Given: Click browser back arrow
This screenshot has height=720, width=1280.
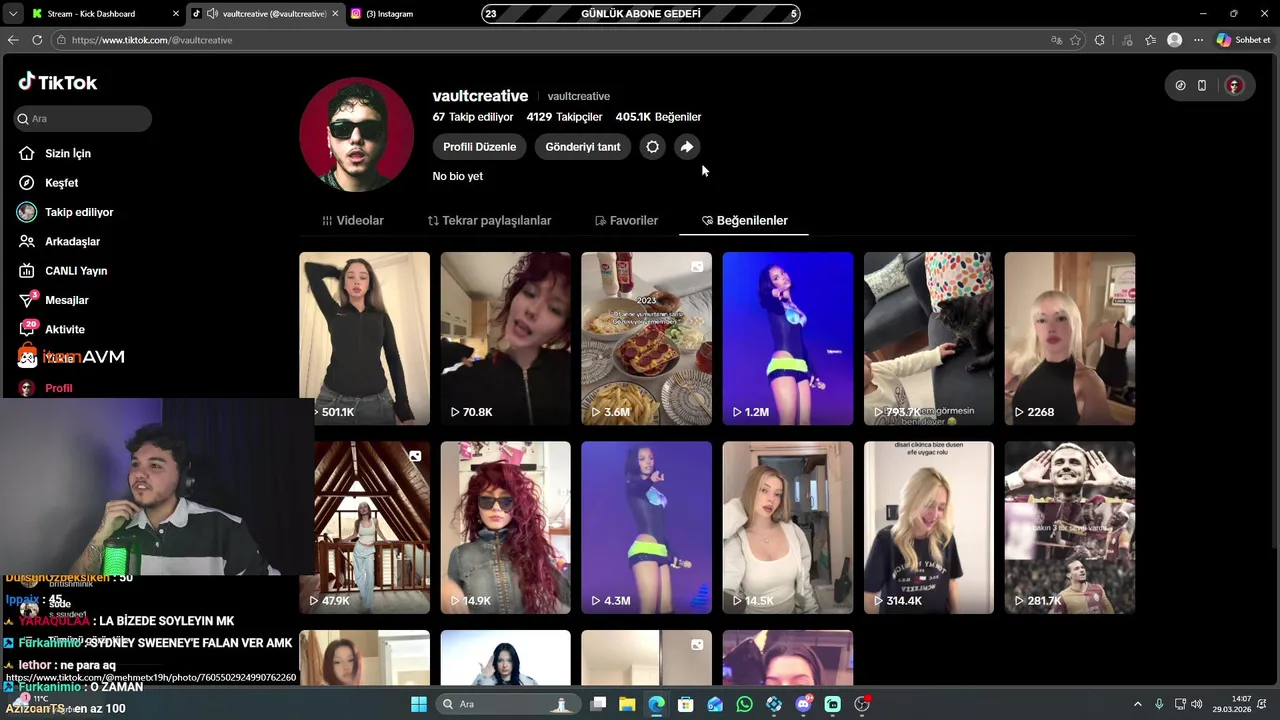Looking at the screenshot, I should (12, 40).
